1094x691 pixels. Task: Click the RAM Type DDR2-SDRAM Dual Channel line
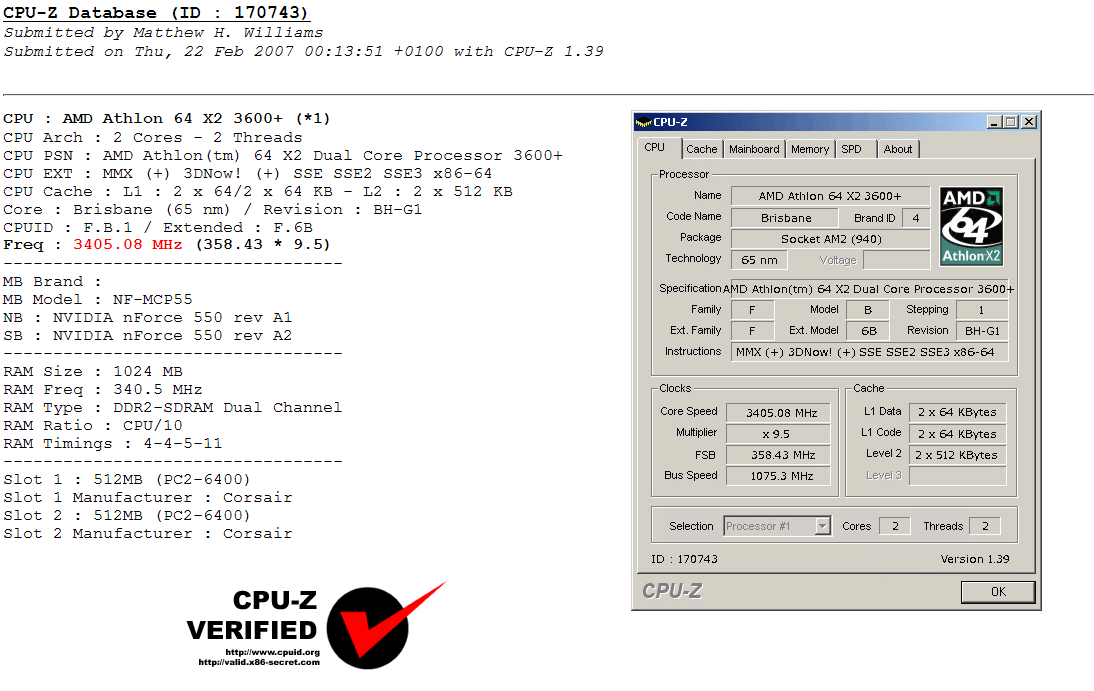pos(172,407)
